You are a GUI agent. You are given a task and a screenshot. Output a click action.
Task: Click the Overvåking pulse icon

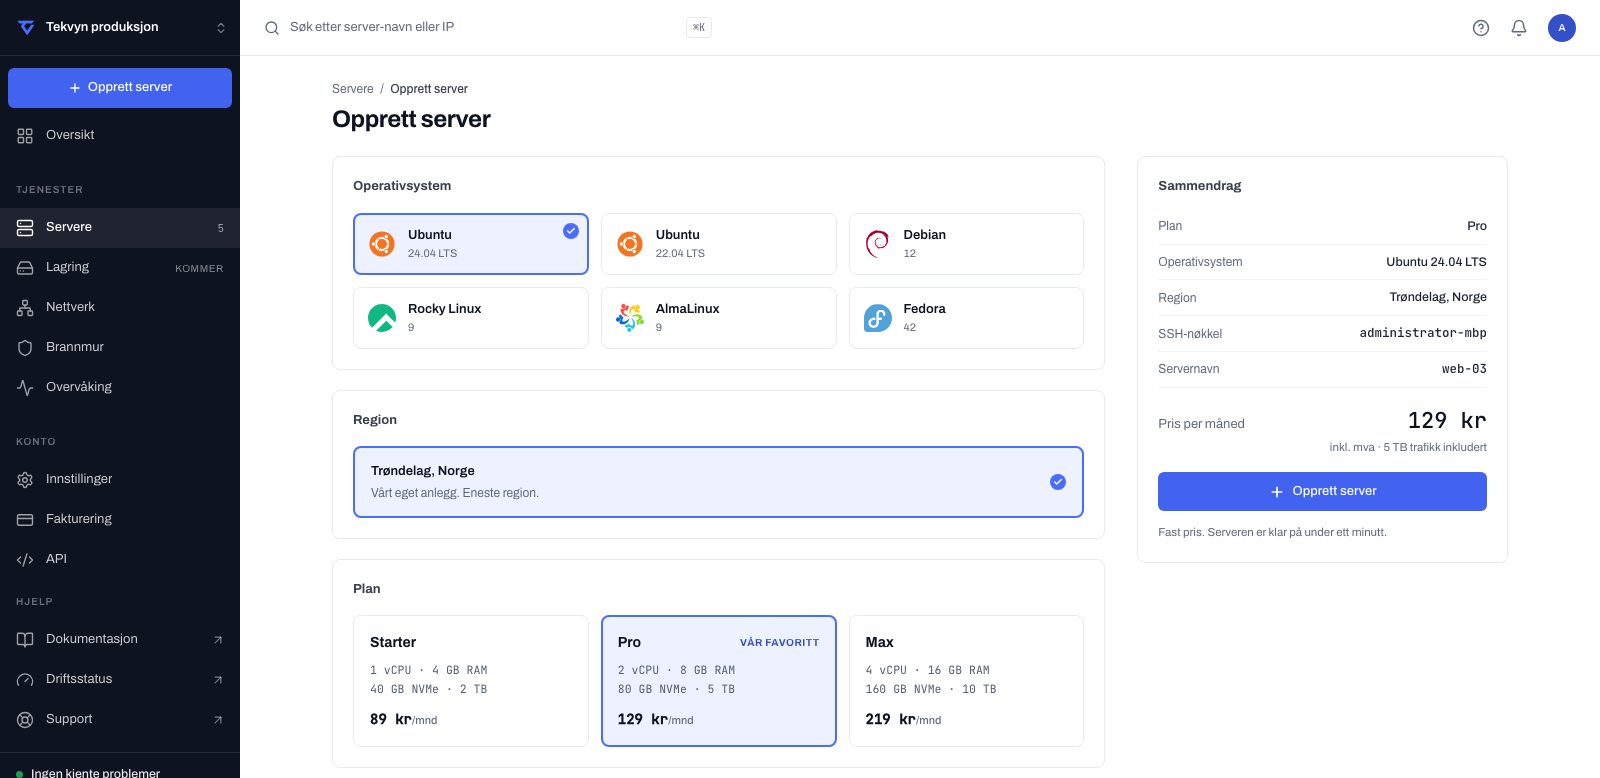coord(25,388)
